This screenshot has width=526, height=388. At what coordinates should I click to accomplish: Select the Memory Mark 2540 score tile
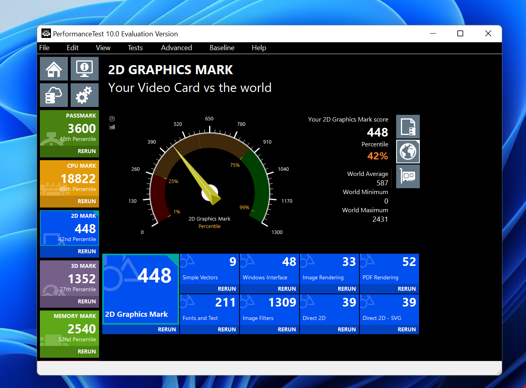coord(69,329)
